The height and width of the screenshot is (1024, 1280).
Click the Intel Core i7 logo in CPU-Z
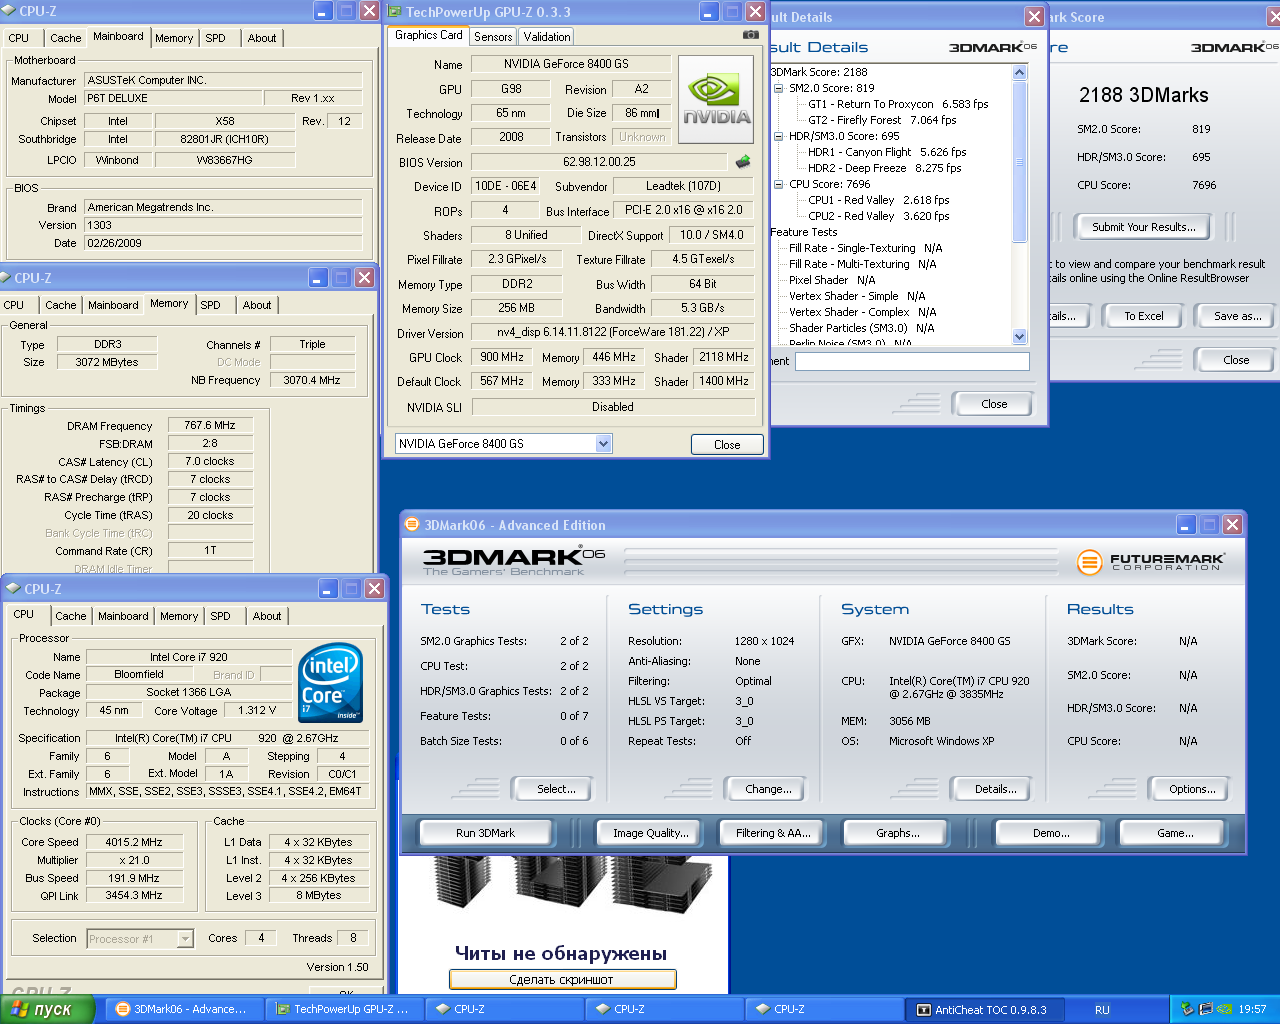pyautogui.click(x=331, y=683)
